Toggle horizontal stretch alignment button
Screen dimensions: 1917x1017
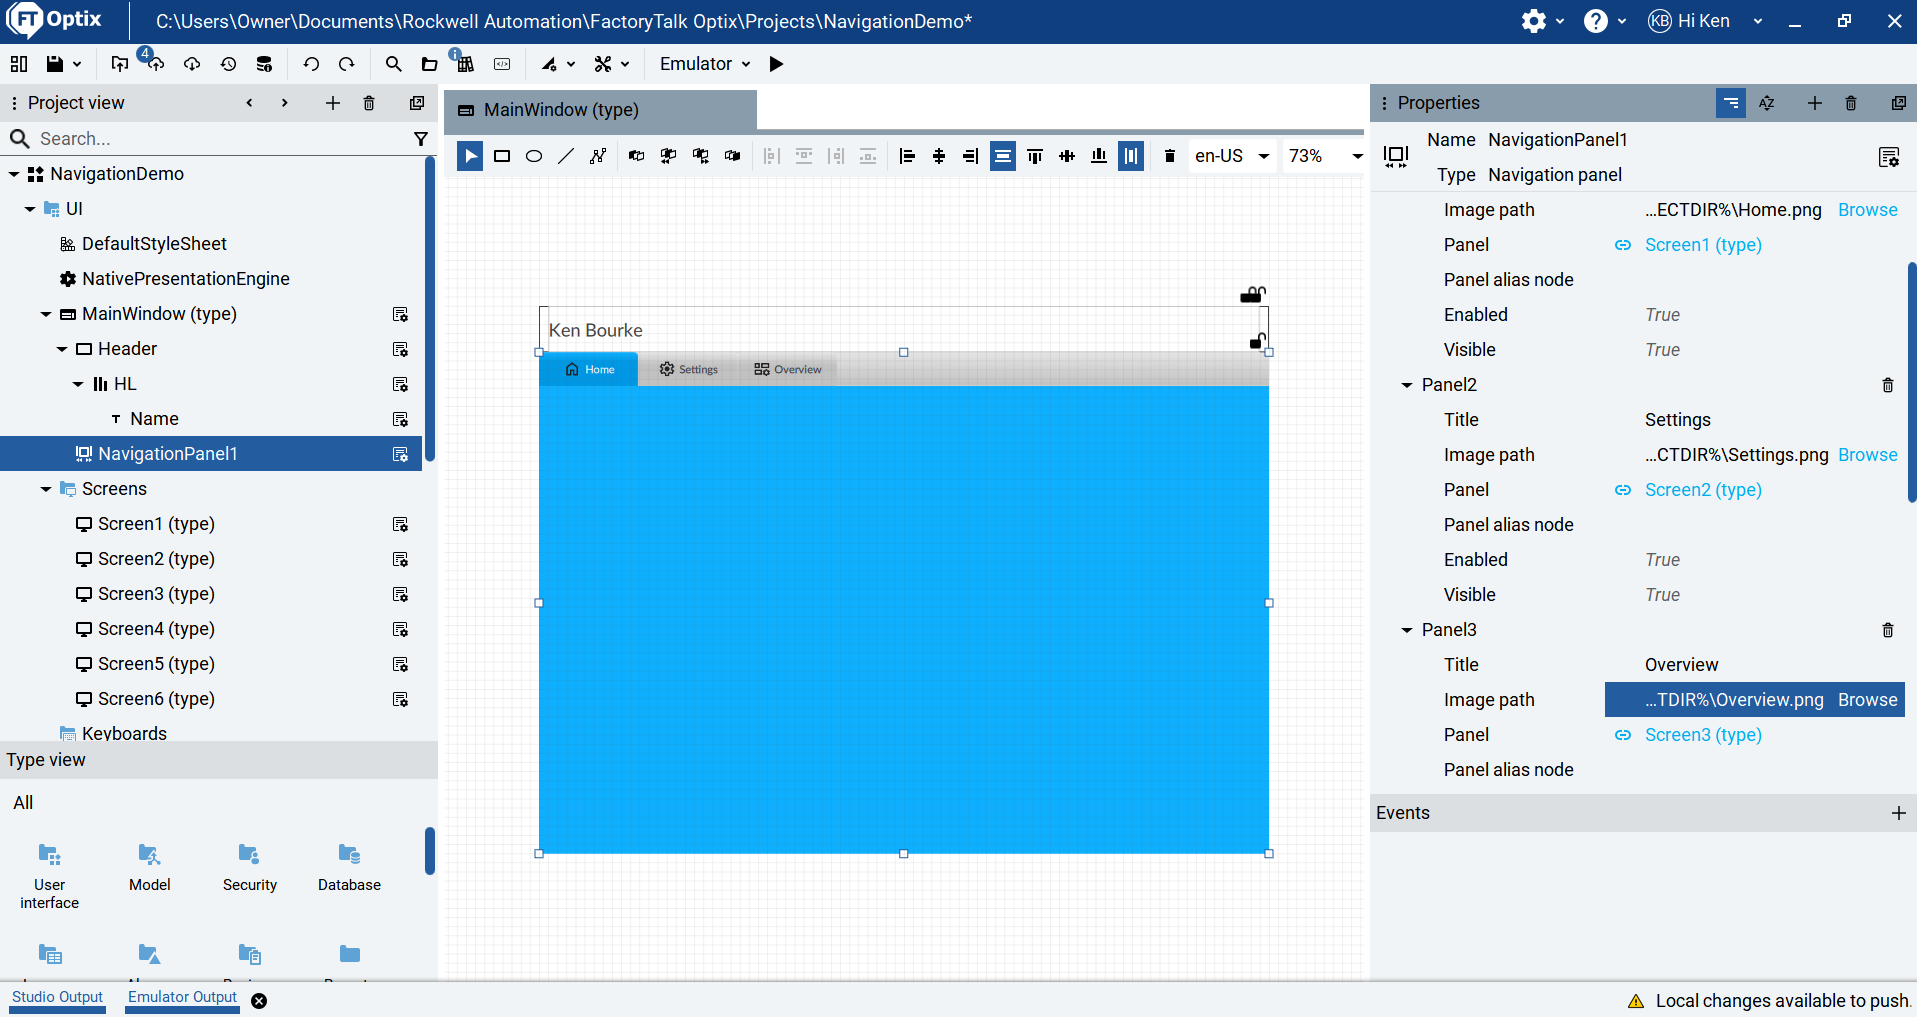click(x=1003, y=156)
